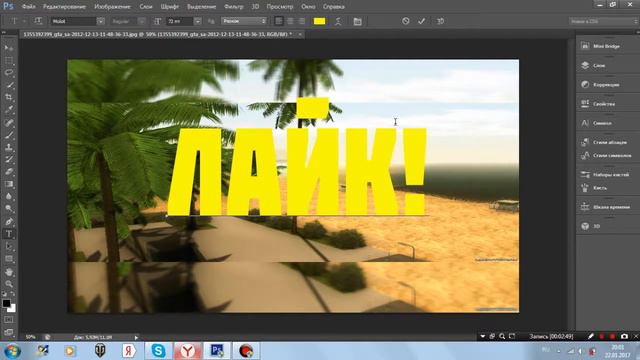This screenshot has height=360, width=640.
Task: Open the font family dropdown arrow
Action: pos(100,21)
